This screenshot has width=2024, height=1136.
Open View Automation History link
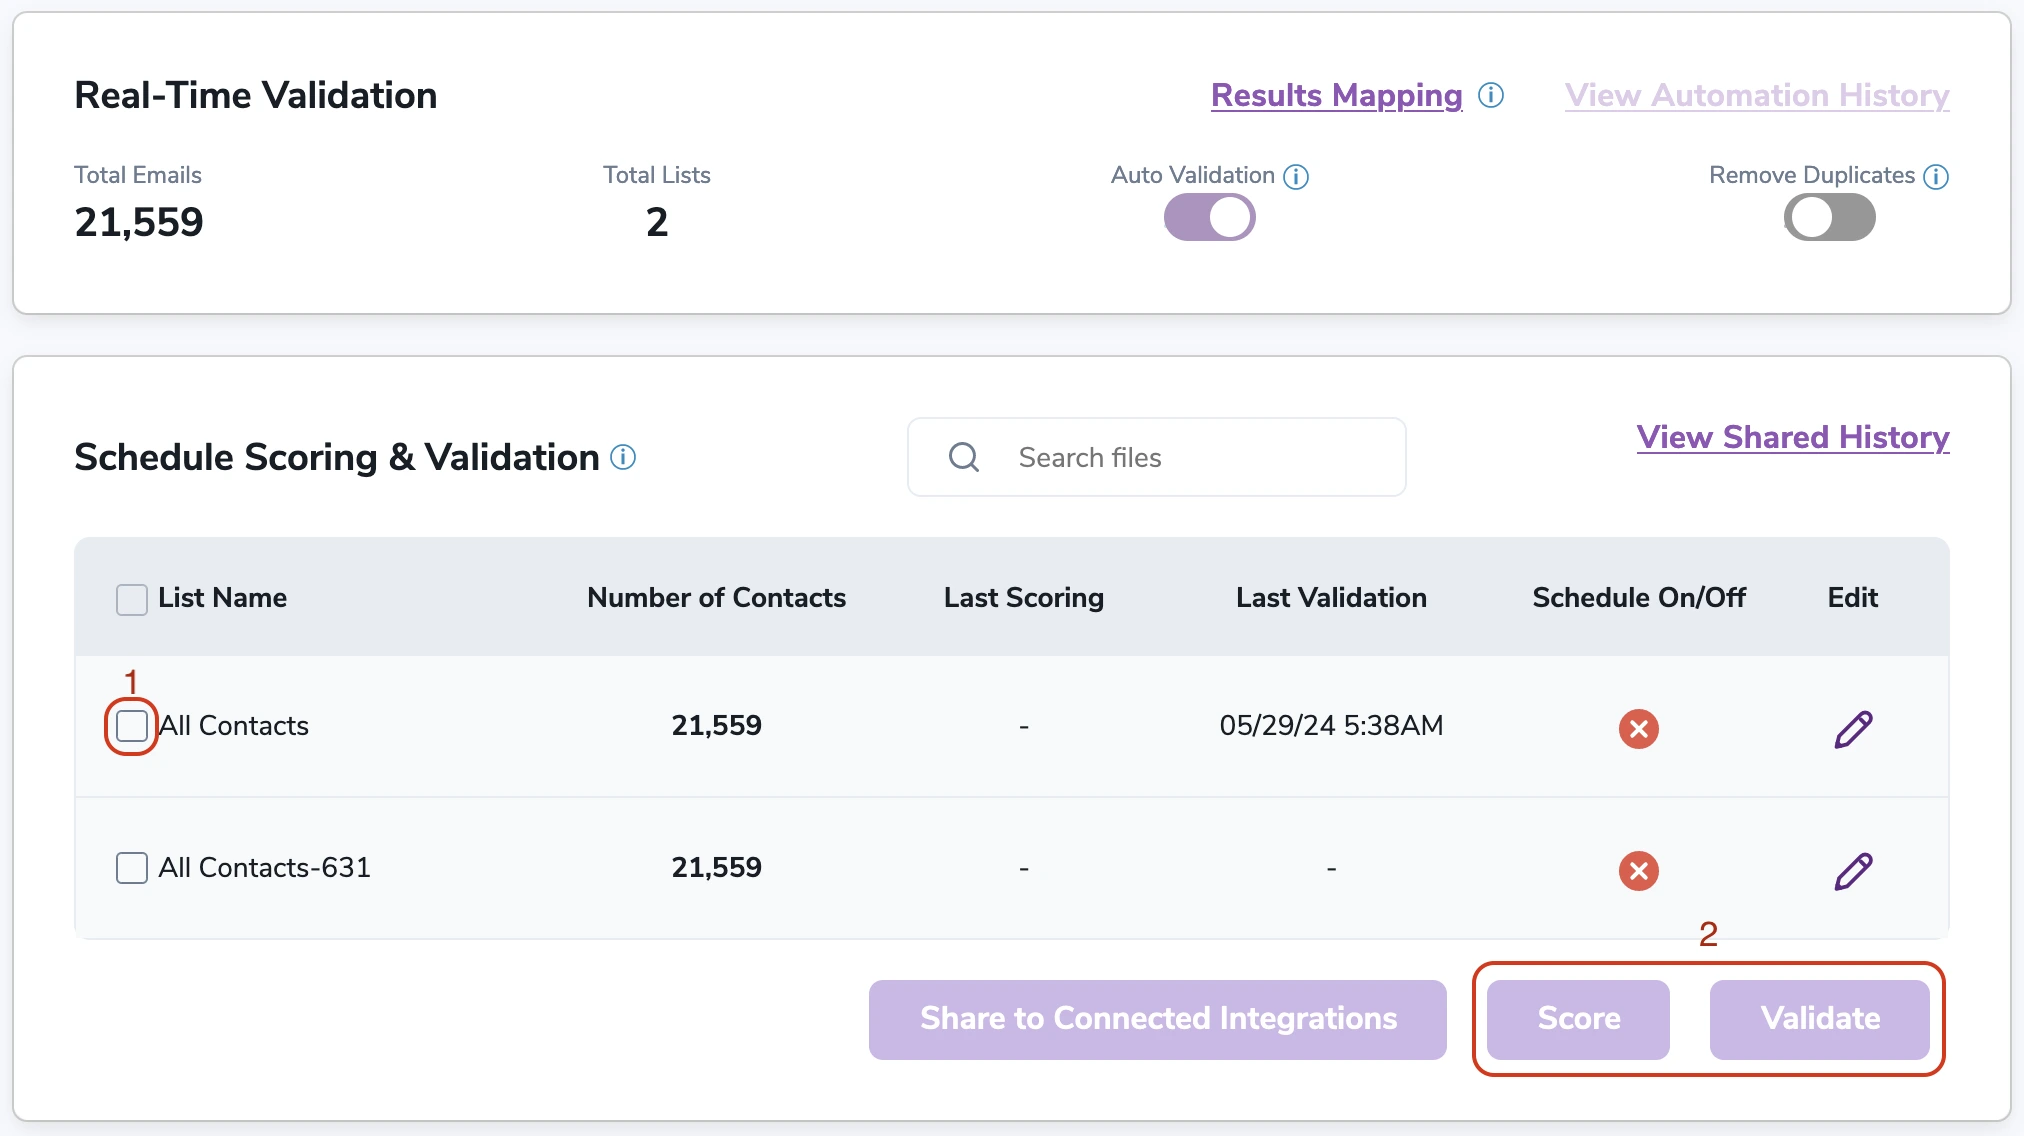pos(1756,95)
